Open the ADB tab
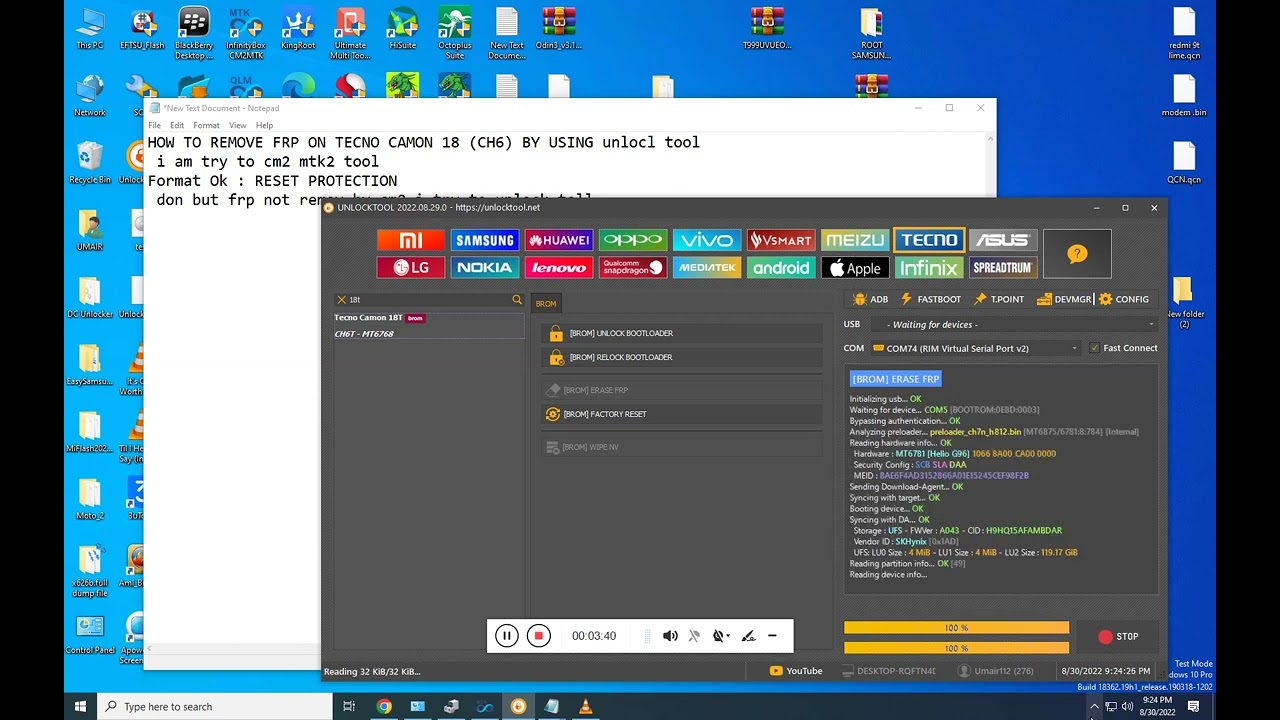Image resolution: width=1280 pixels, height=720 pixels. coord(870,299)
